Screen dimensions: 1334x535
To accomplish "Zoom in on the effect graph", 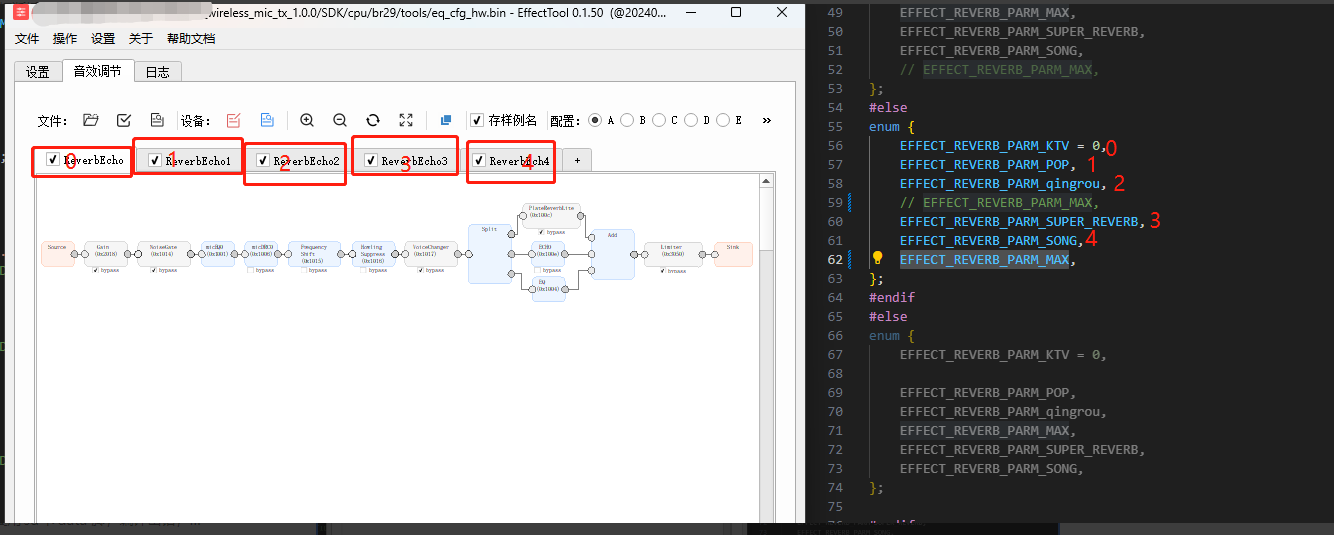I will click(x=307, y=120).
